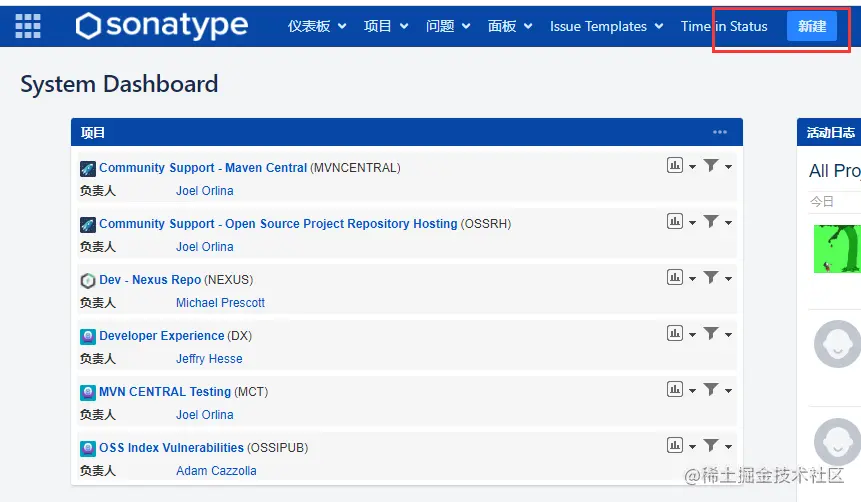
Task: Expand reports dropdown arrow for Maven Central
Action: click(x=692, y=167)
